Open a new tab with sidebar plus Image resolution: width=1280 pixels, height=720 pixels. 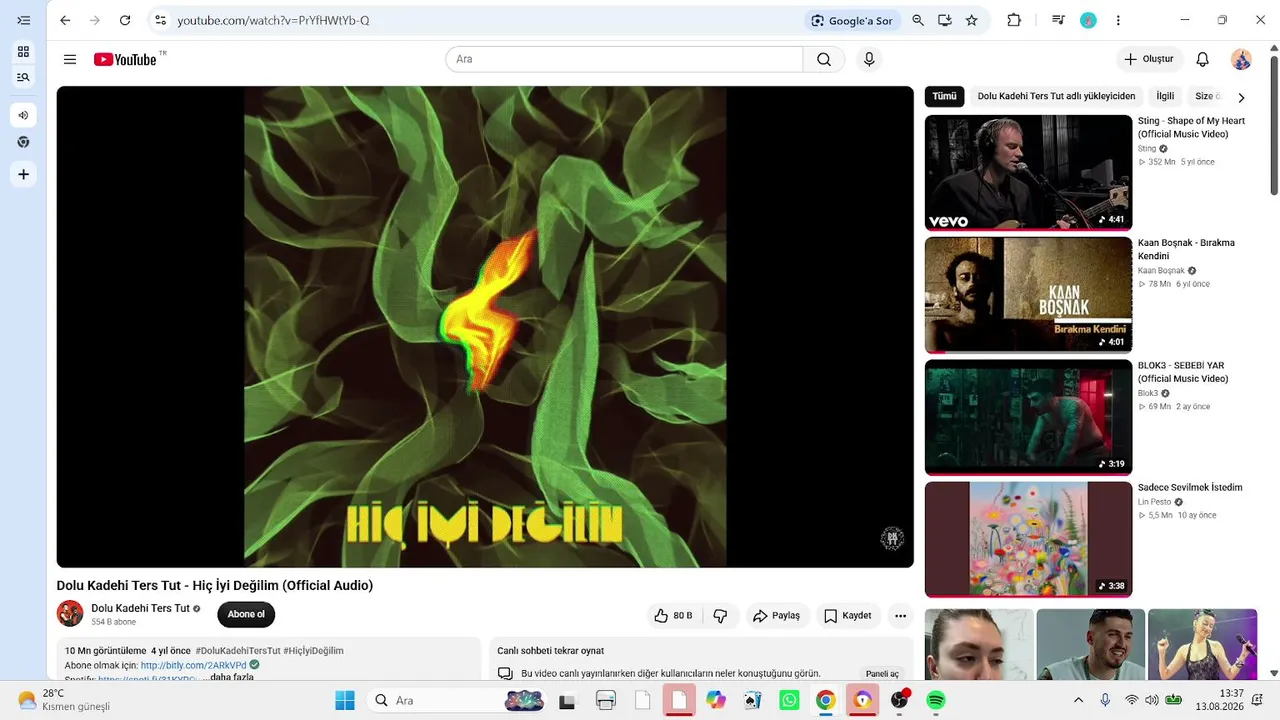23,175
